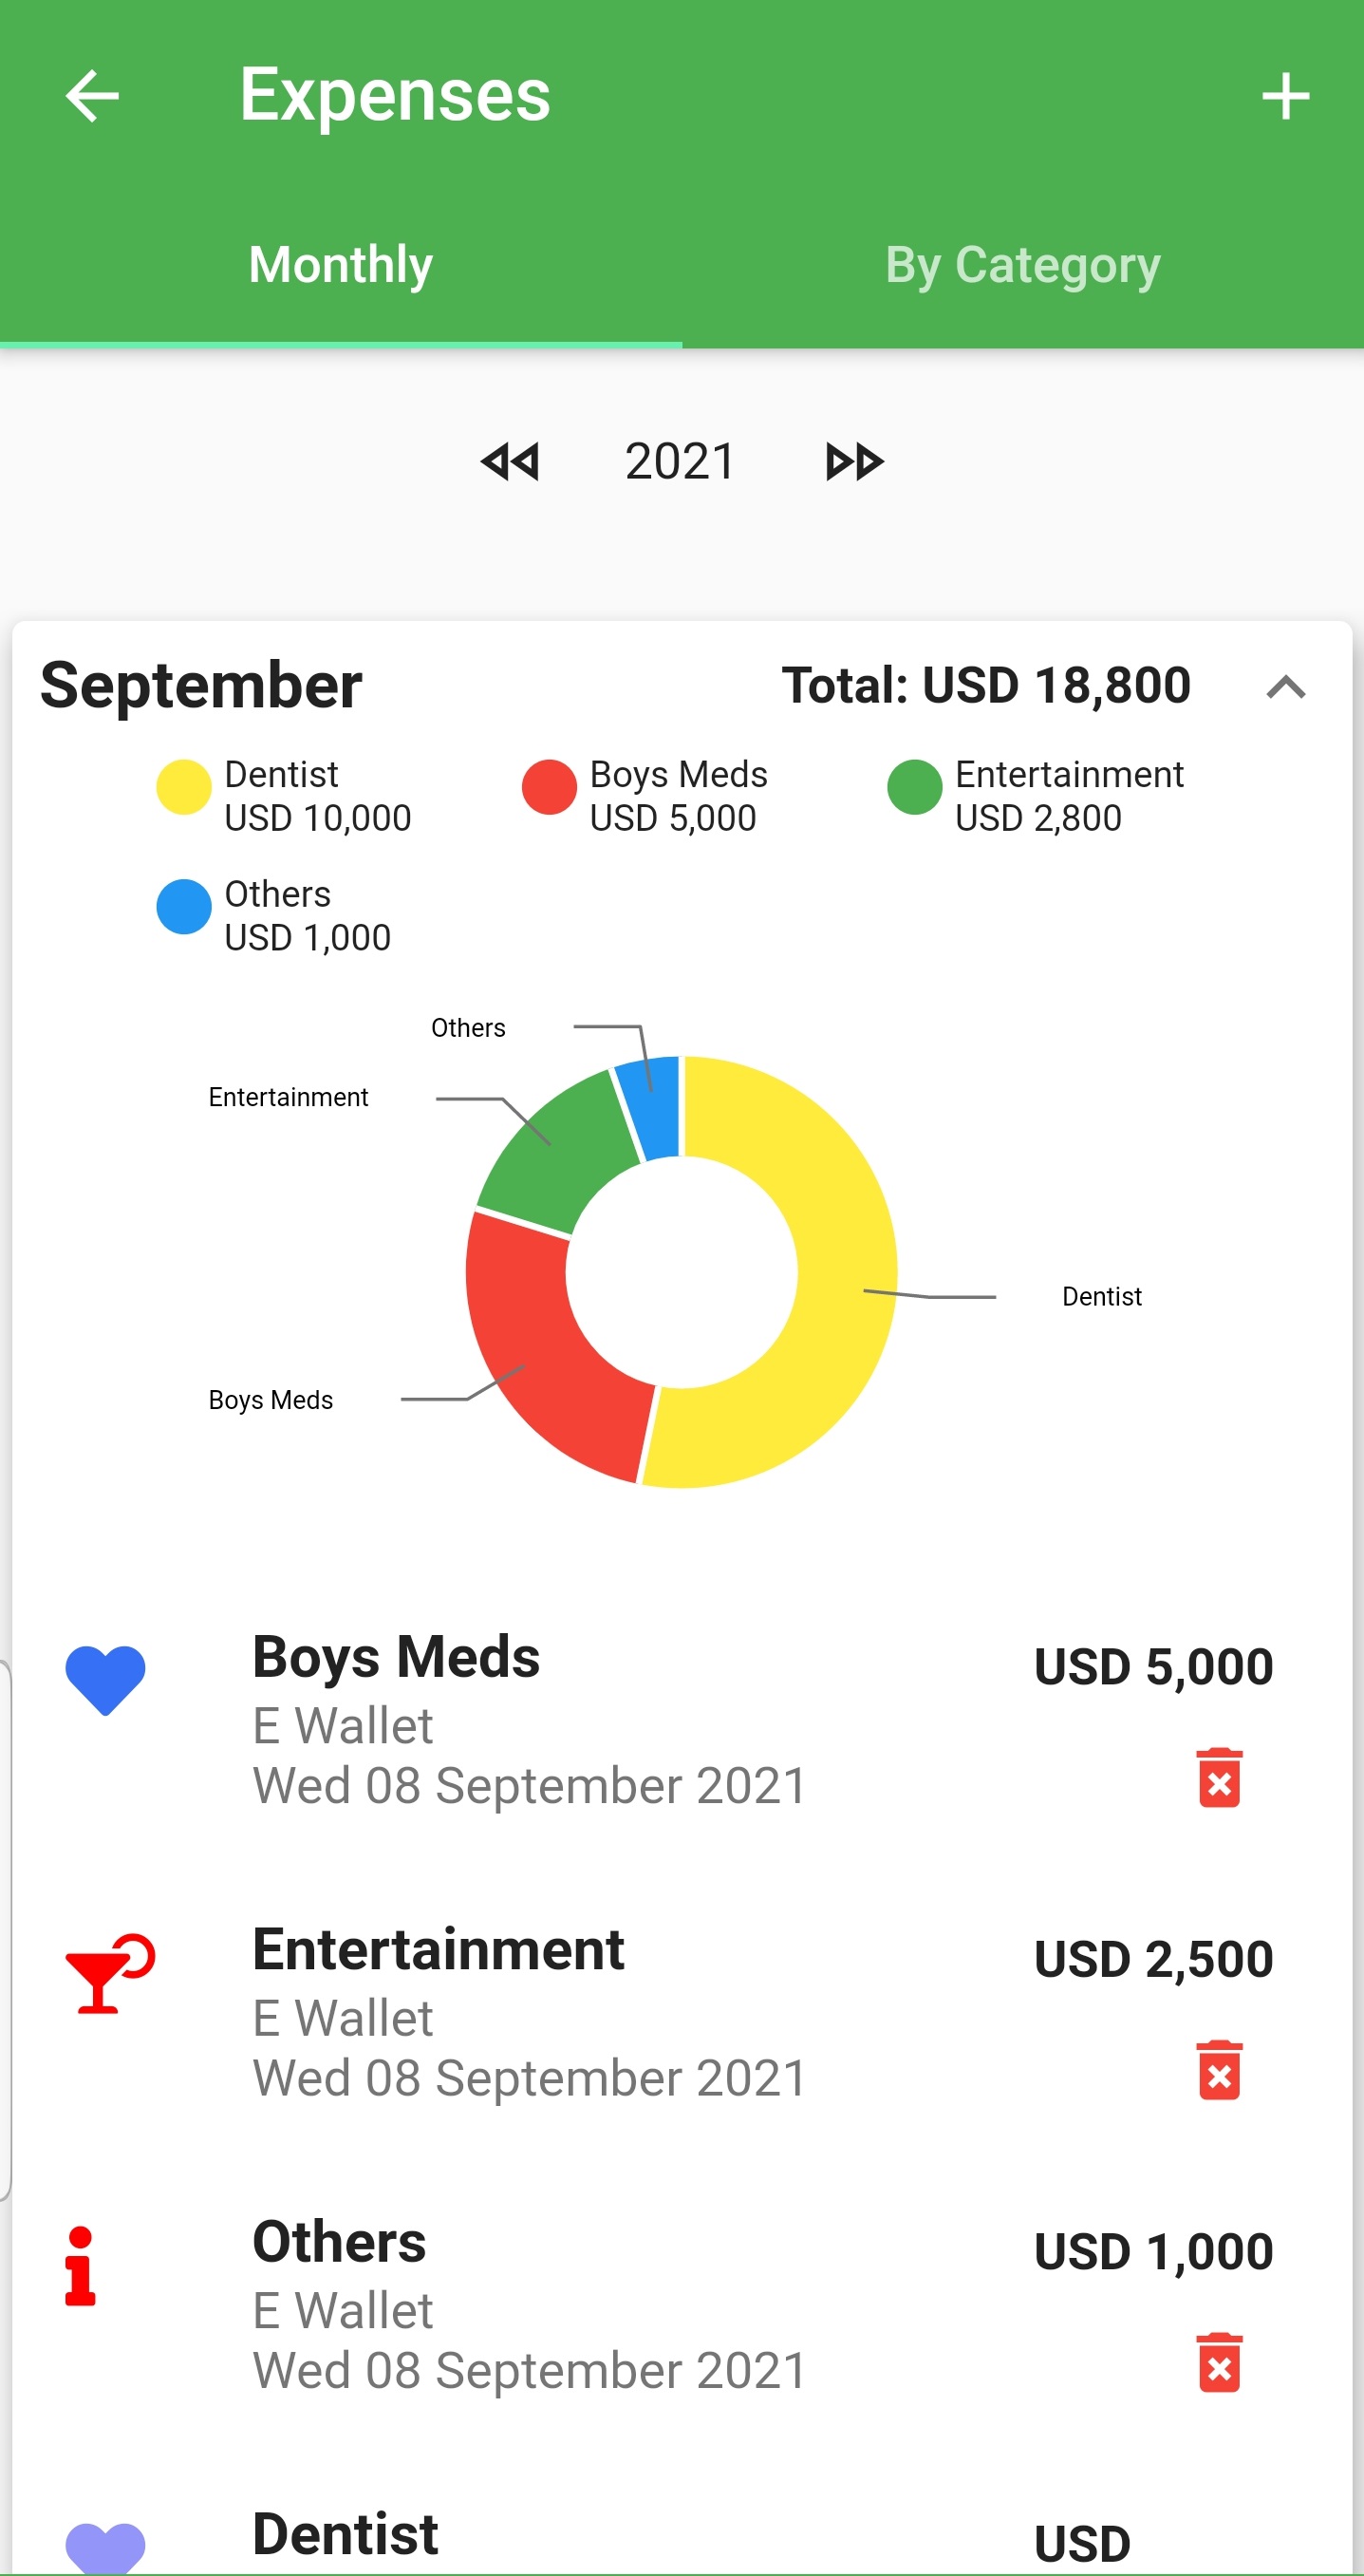
Task: Open the Boys Meds expense entry
Action: (x=530, y=1720)
